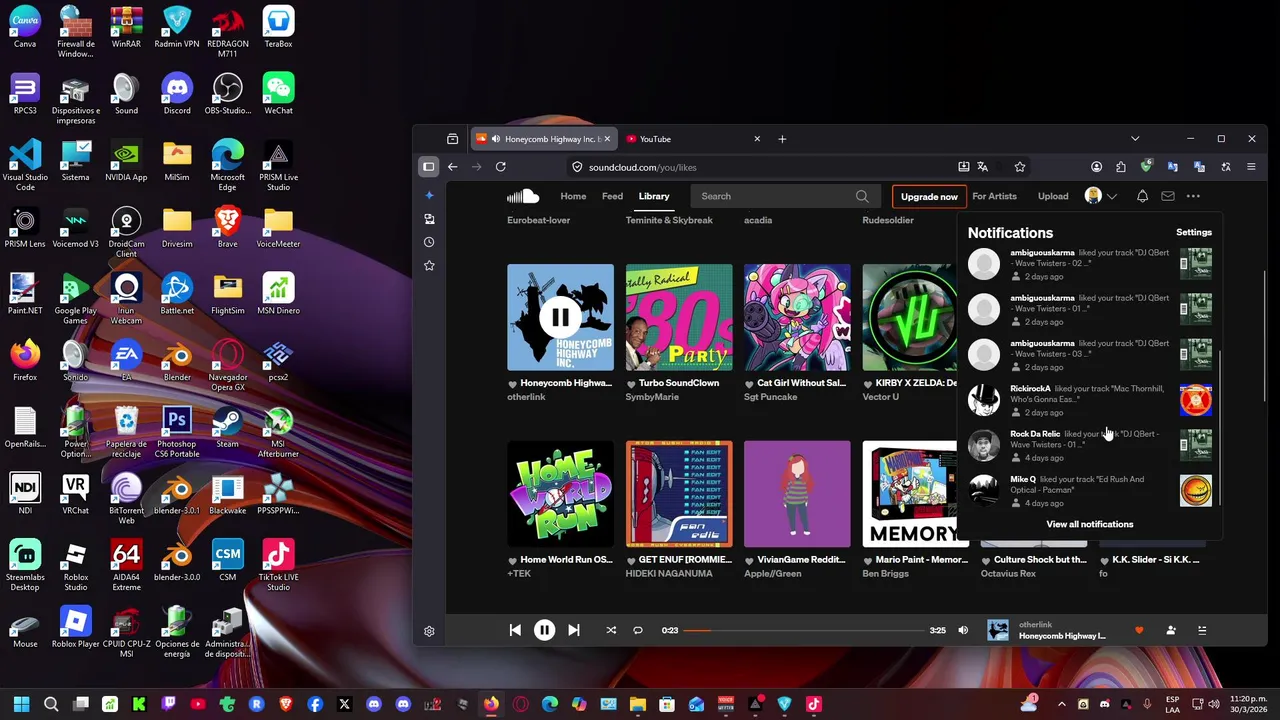Open Turbo SoundClown track thumbnail

click(679, 318)
